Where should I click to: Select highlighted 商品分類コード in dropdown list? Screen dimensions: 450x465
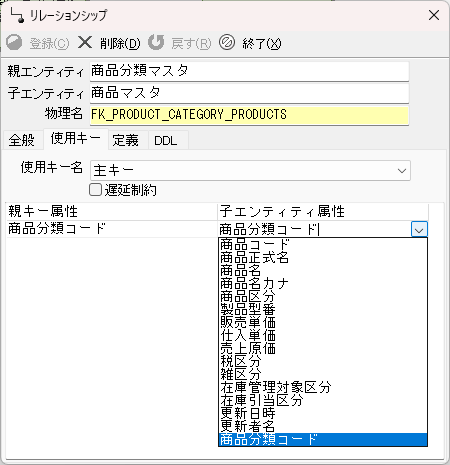pos(323,439)
